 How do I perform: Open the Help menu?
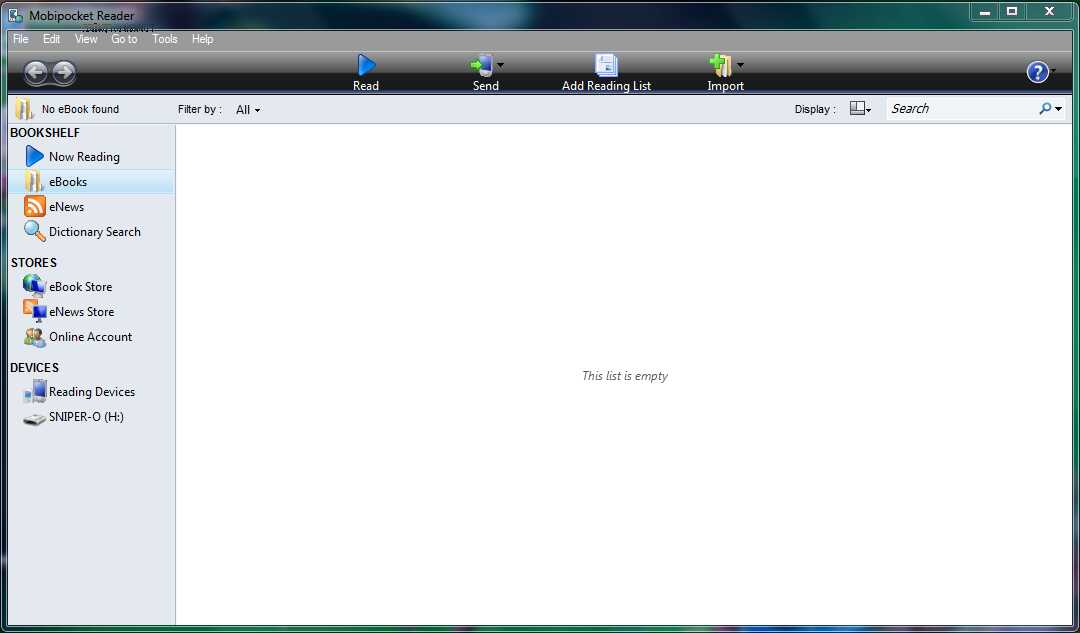click(202, 39)
